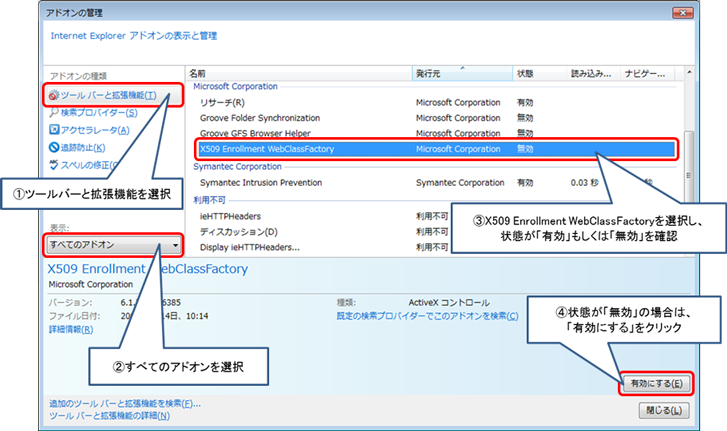Click the Search Providers magnifier icon
This screenshot has width=727, height=431.
[x=54, y=112]
